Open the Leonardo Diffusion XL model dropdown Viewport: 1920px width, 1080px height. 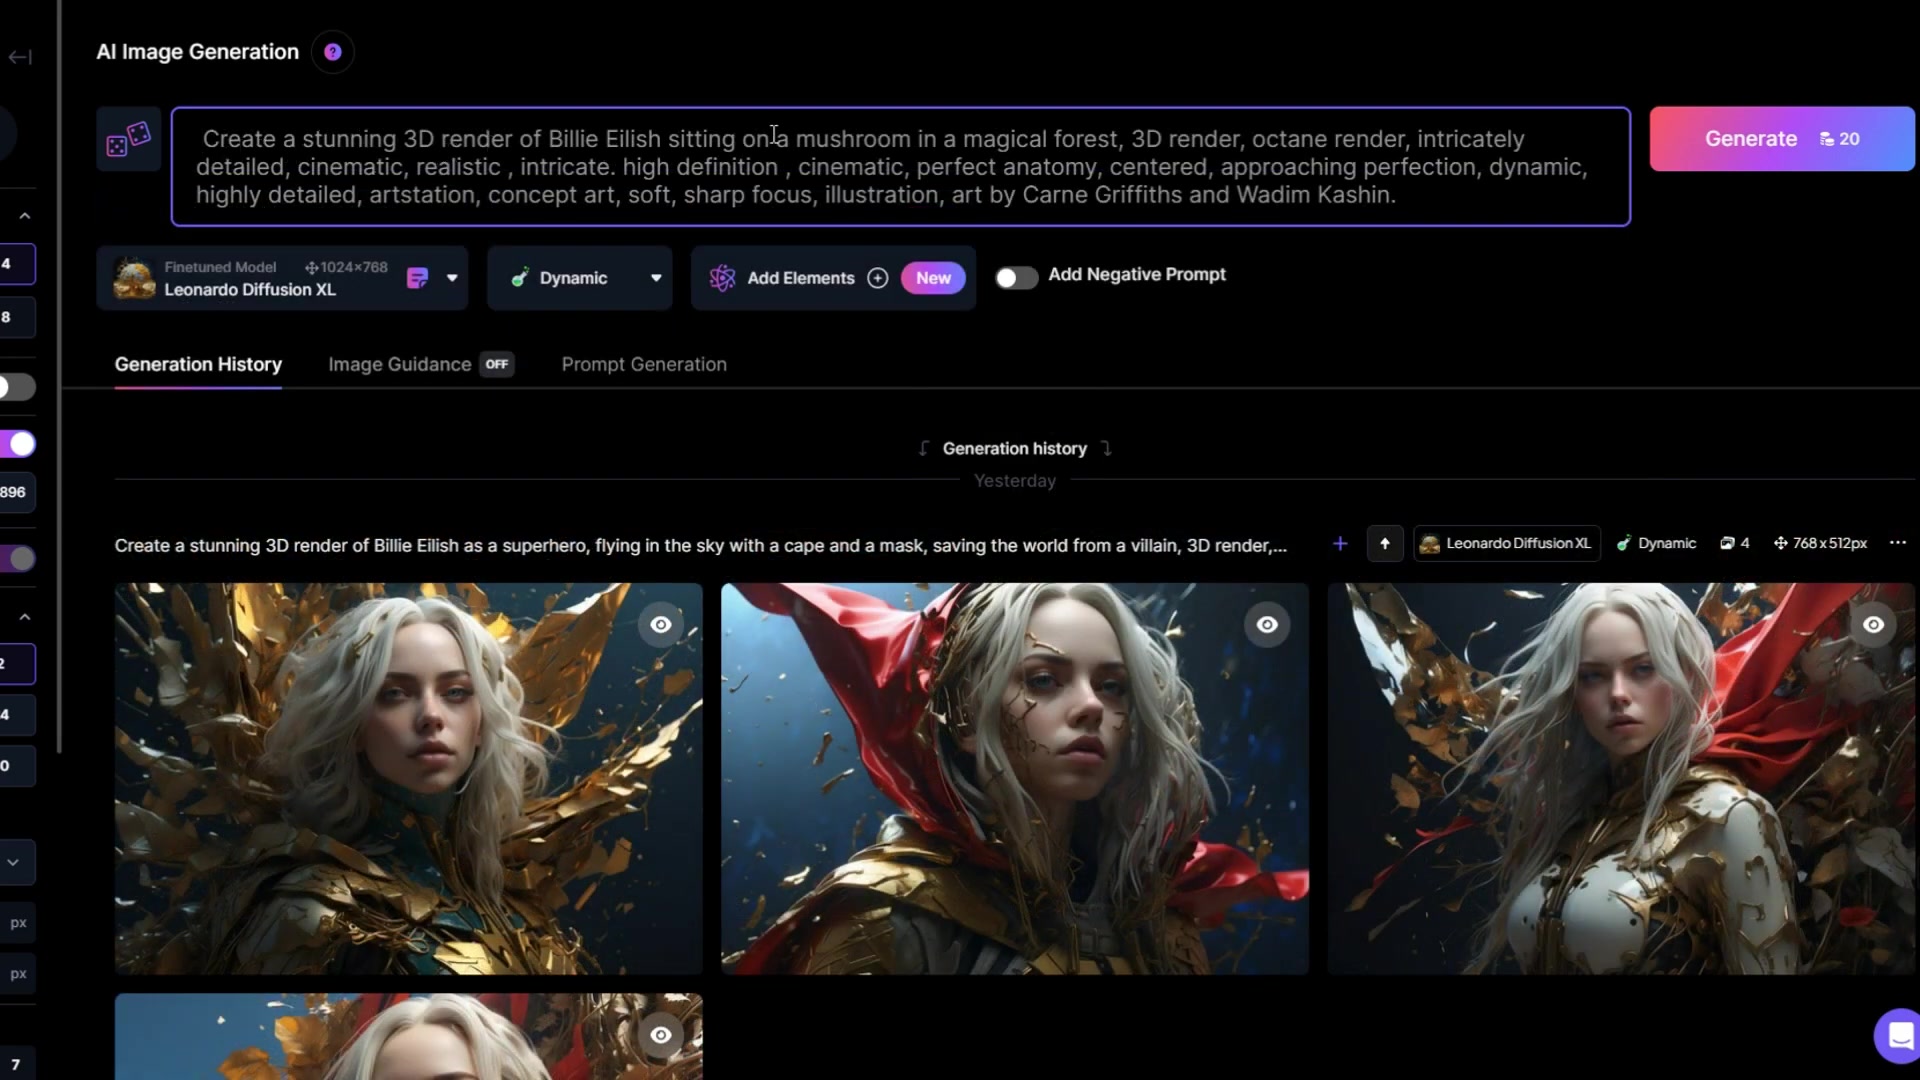tap(452, 278)
